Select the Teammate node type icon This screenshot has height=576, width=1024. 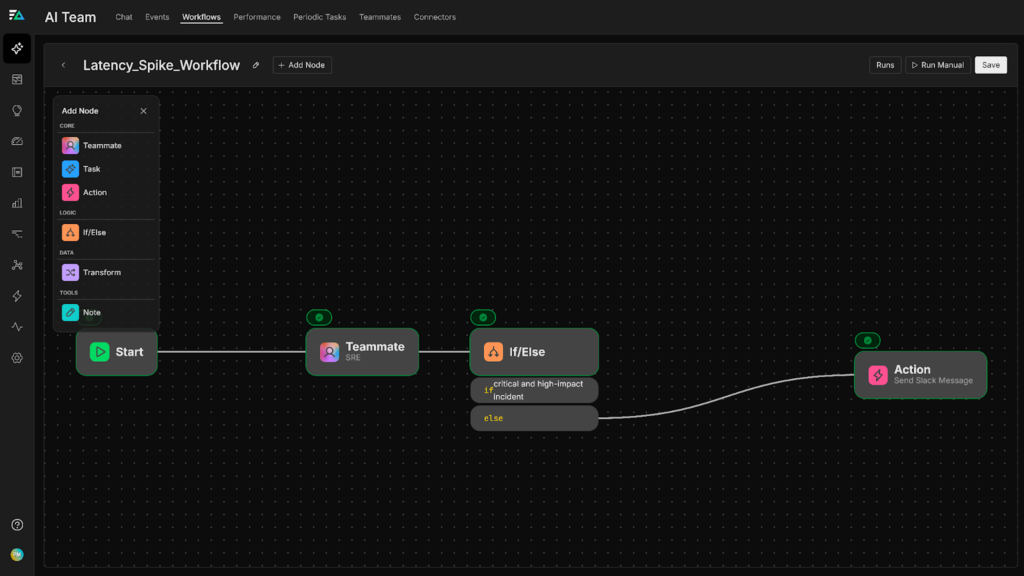(x=70, y=146)
